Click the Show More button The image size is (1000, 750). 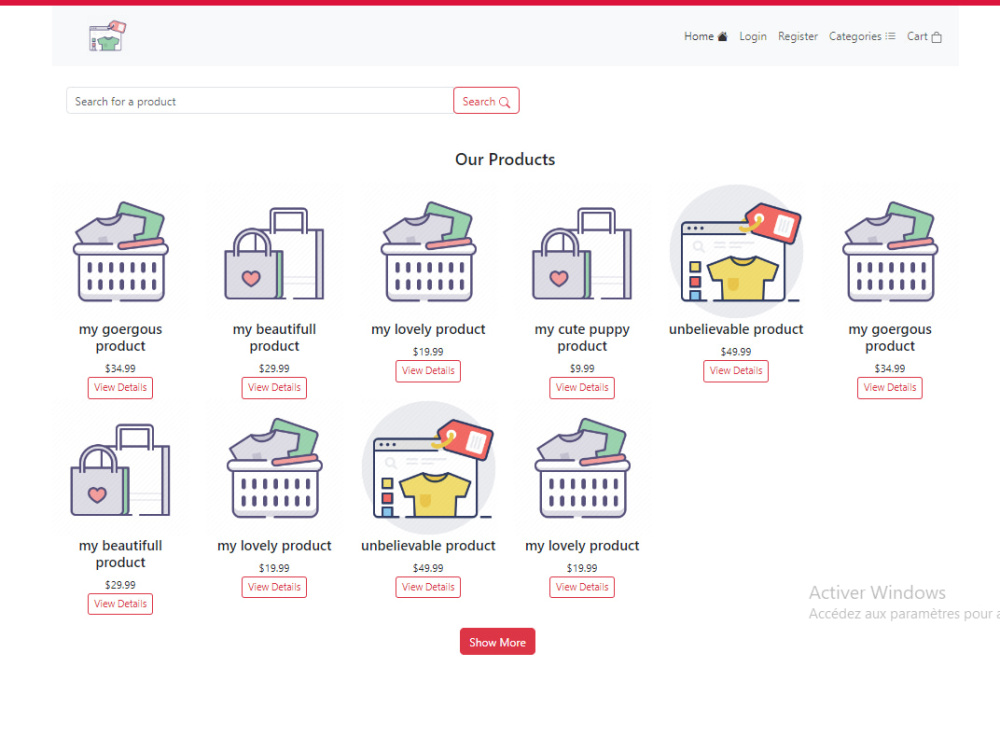click(x=497, y=642)
